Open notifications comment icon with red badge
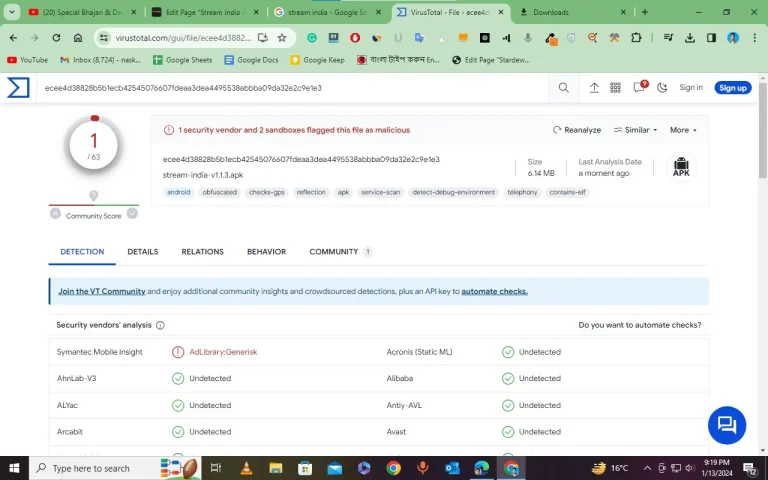 click(x=640, y=87)
